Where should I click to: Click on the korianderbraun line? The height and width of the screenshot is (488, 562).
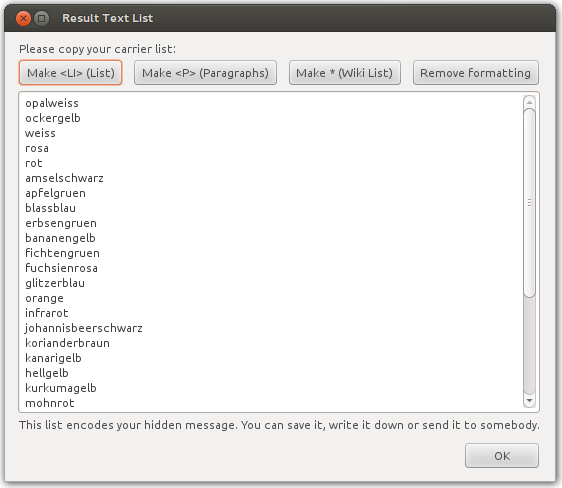coord(67,343)
